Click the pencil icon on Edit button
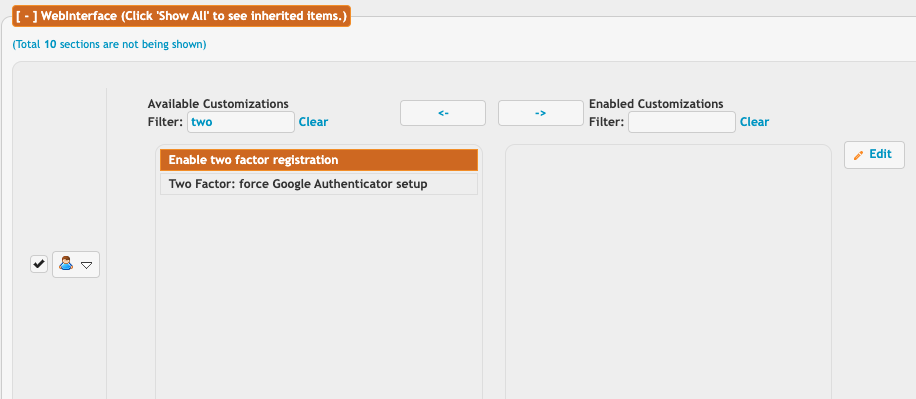Viewport: 916px width, 399px height. coord(858,155)
